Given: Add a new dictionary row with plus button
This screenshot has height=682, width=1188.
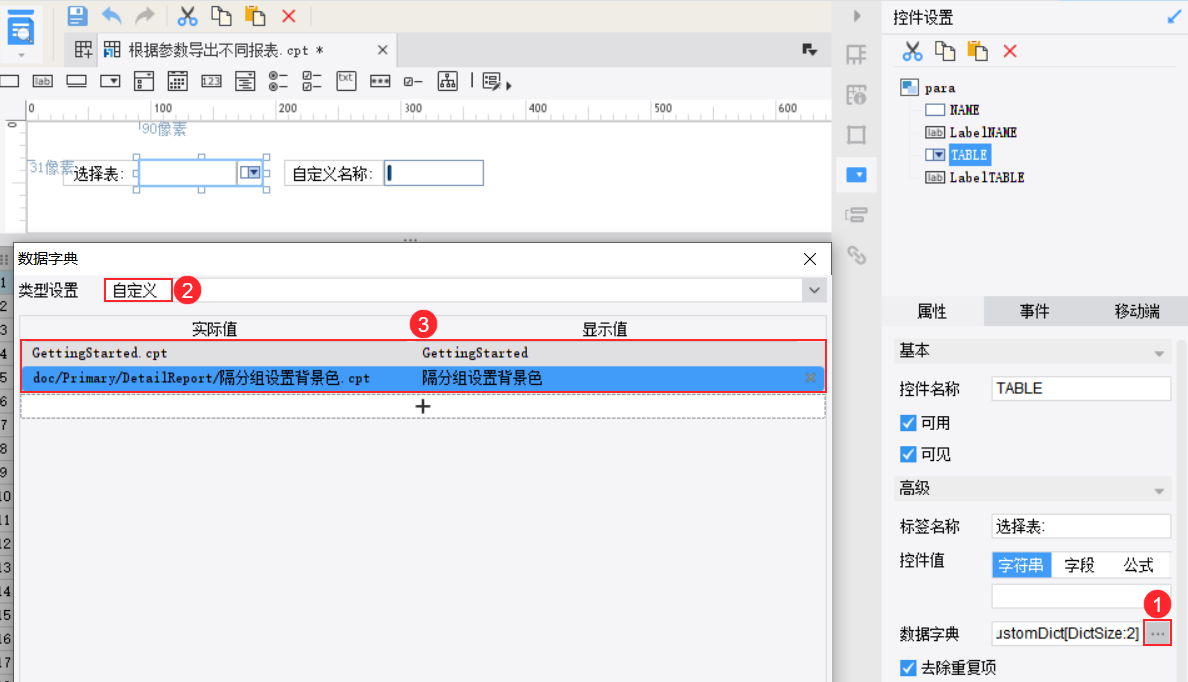Looking at the screenshot, I should pyautogui.click(x=423, y=406).
